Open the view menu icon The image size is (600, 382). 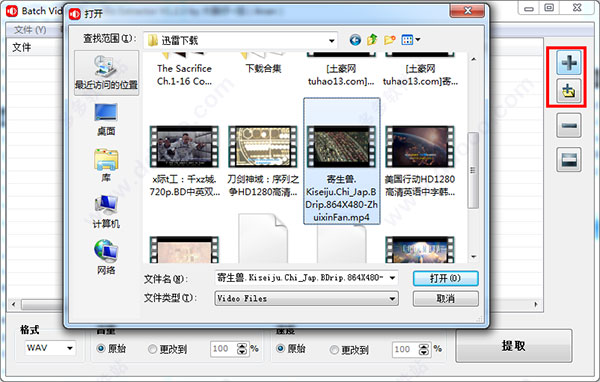[411, 39]
